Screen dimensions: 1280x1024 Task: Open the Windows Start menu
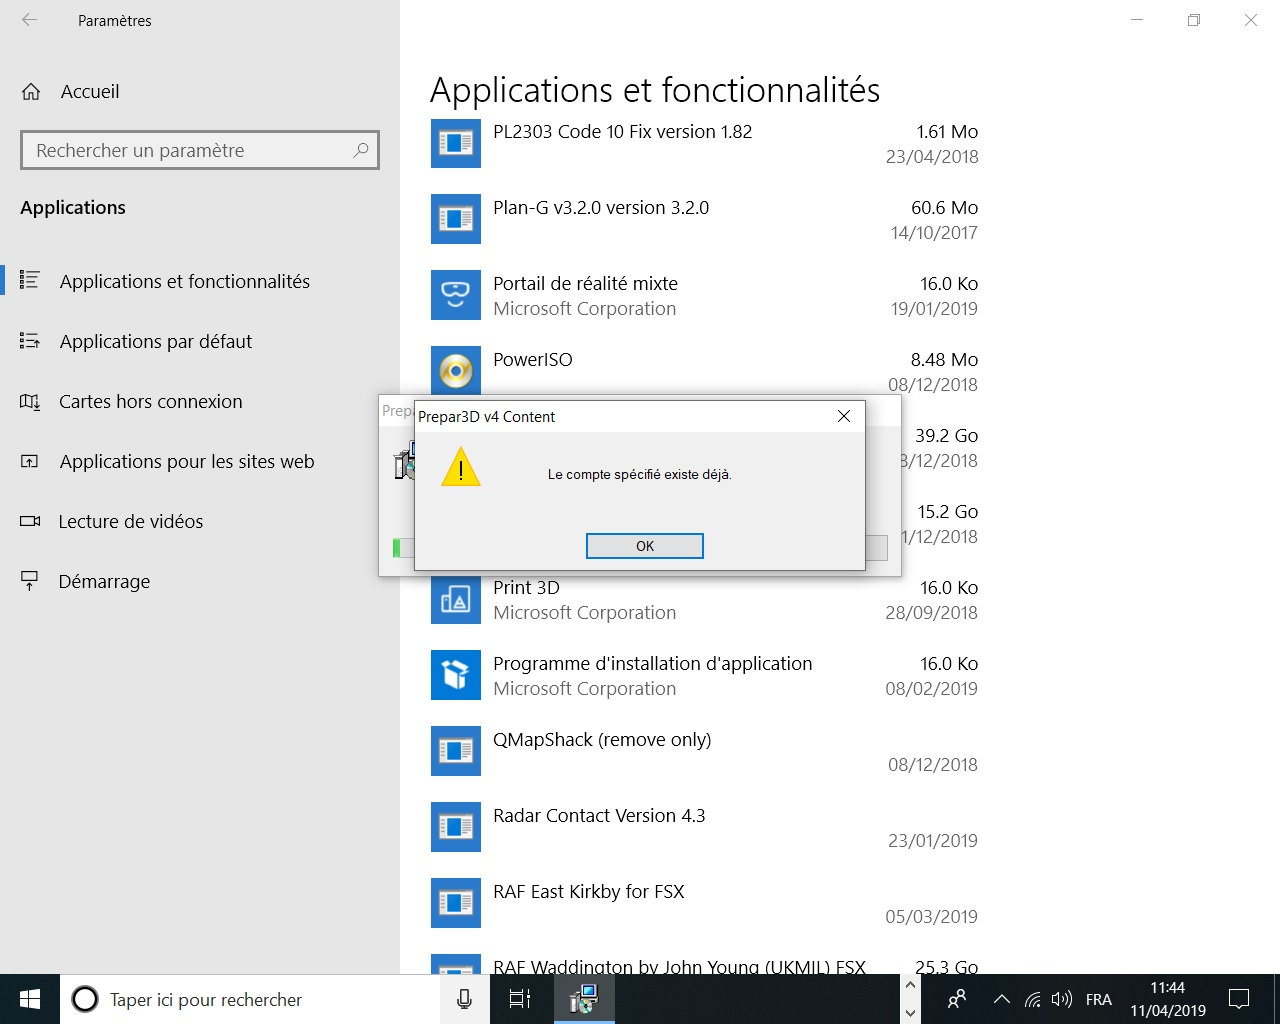pyautogui.click(x=30, y=999)
